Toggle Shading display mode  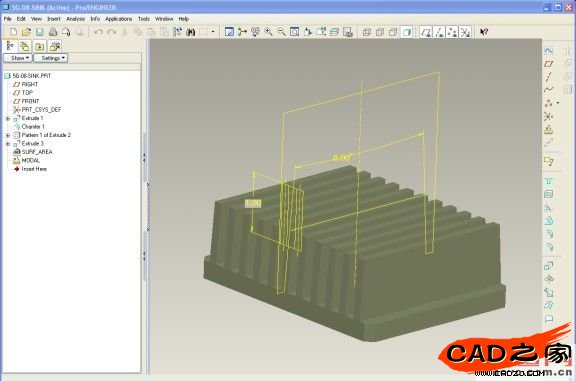[406, 32]
